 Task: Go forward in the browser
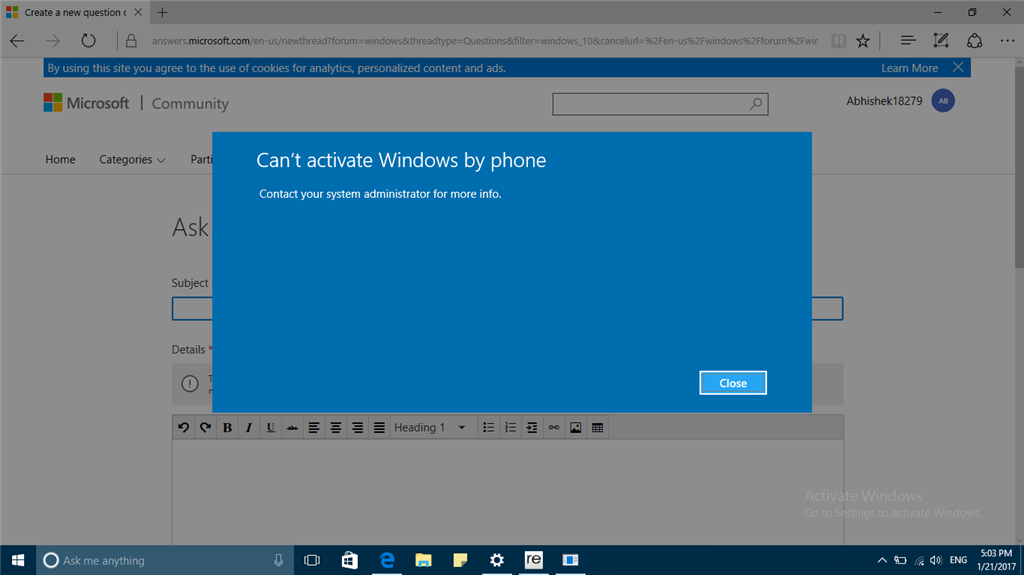point(53,41)
